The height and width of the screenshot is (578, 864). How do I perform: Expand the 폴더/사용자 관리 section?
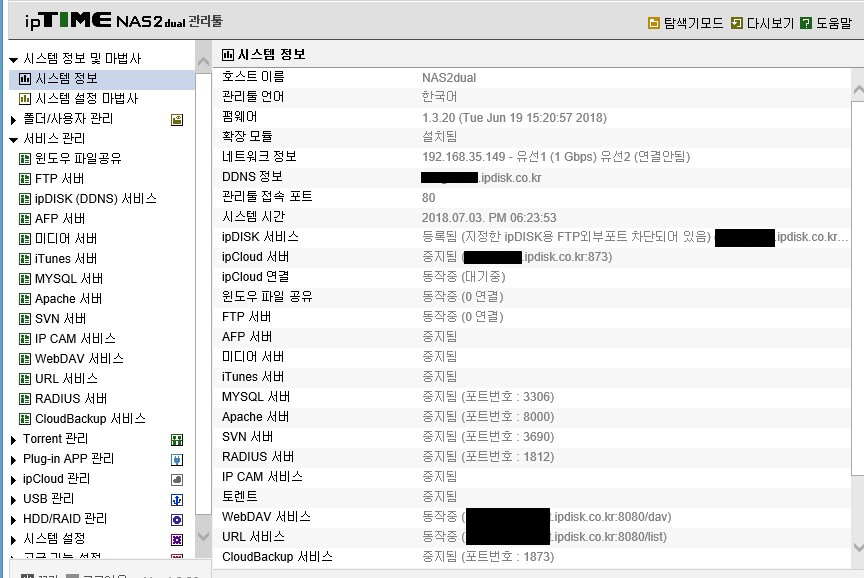pos(14,120)
